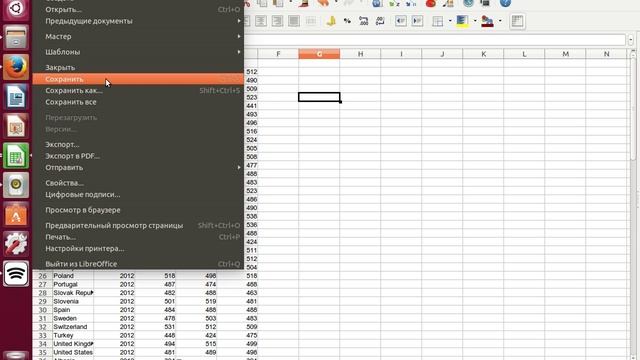
Task: Choose Предварительный просмотр страницы
Action: [138, 225]
